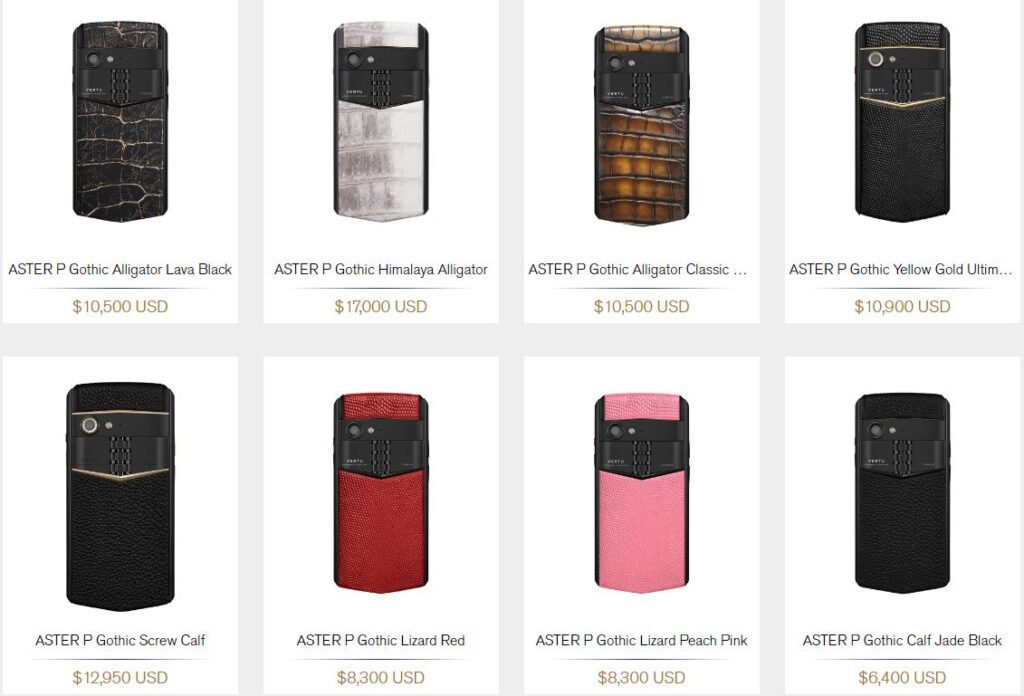Select the brown Alligator Classic phone image
This screenshot has width=1024, height=696.
(x=641, y=124)
